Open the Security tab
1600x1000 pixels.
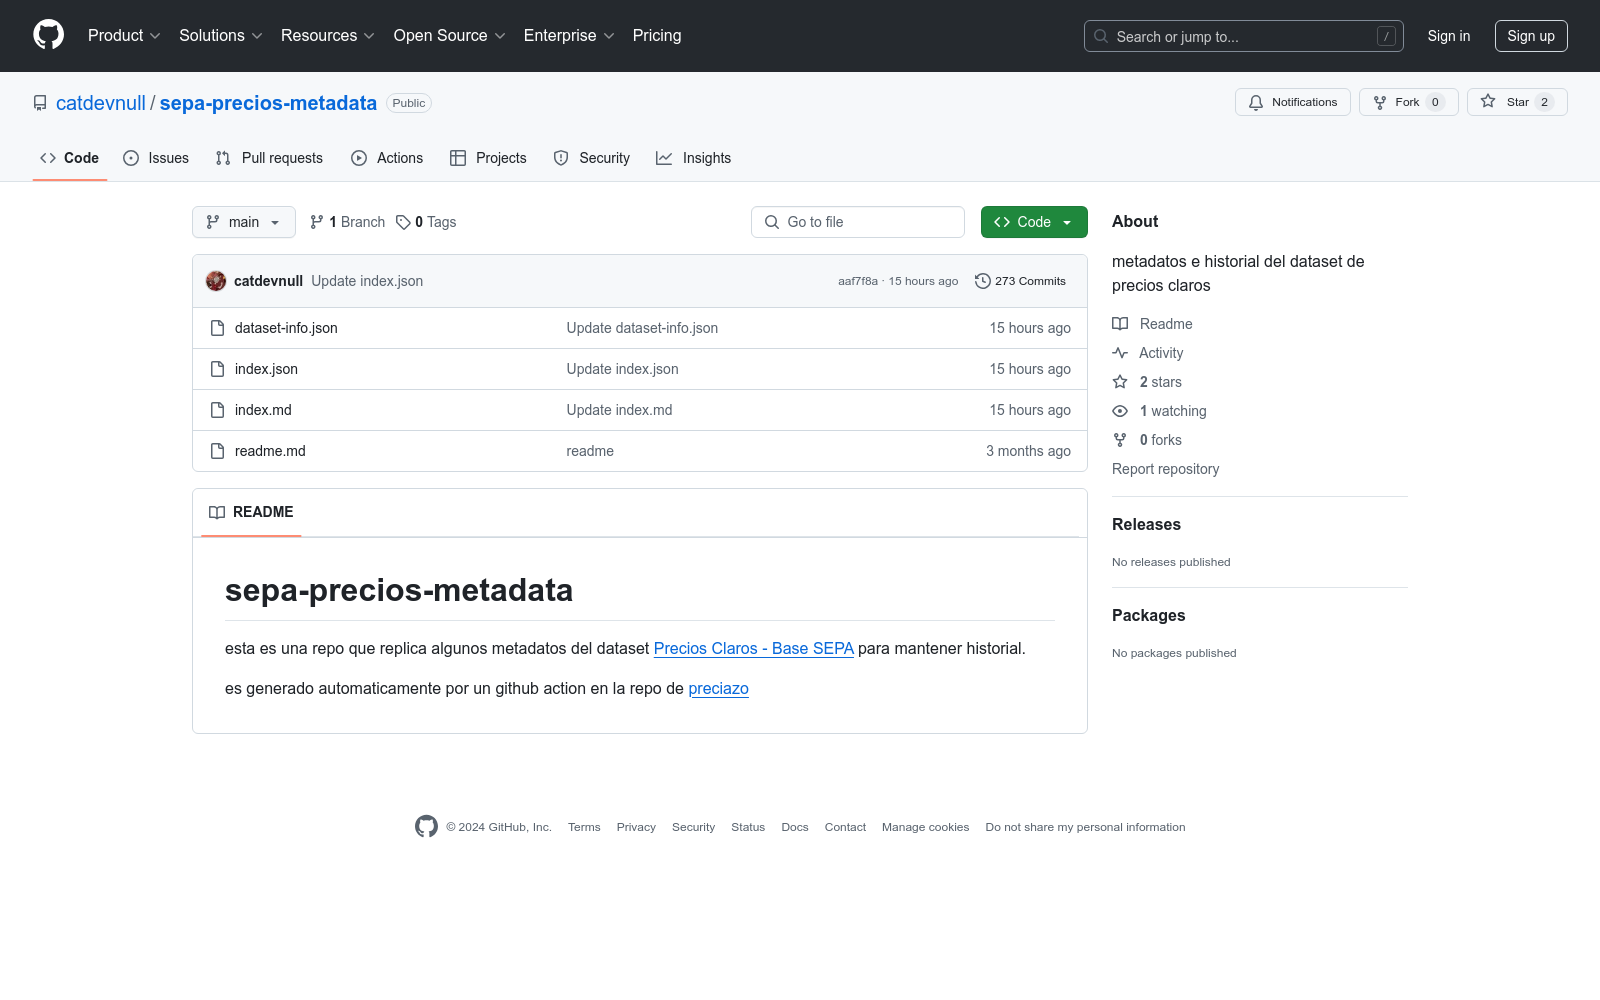pyautogui.click(x=592, y=158)
